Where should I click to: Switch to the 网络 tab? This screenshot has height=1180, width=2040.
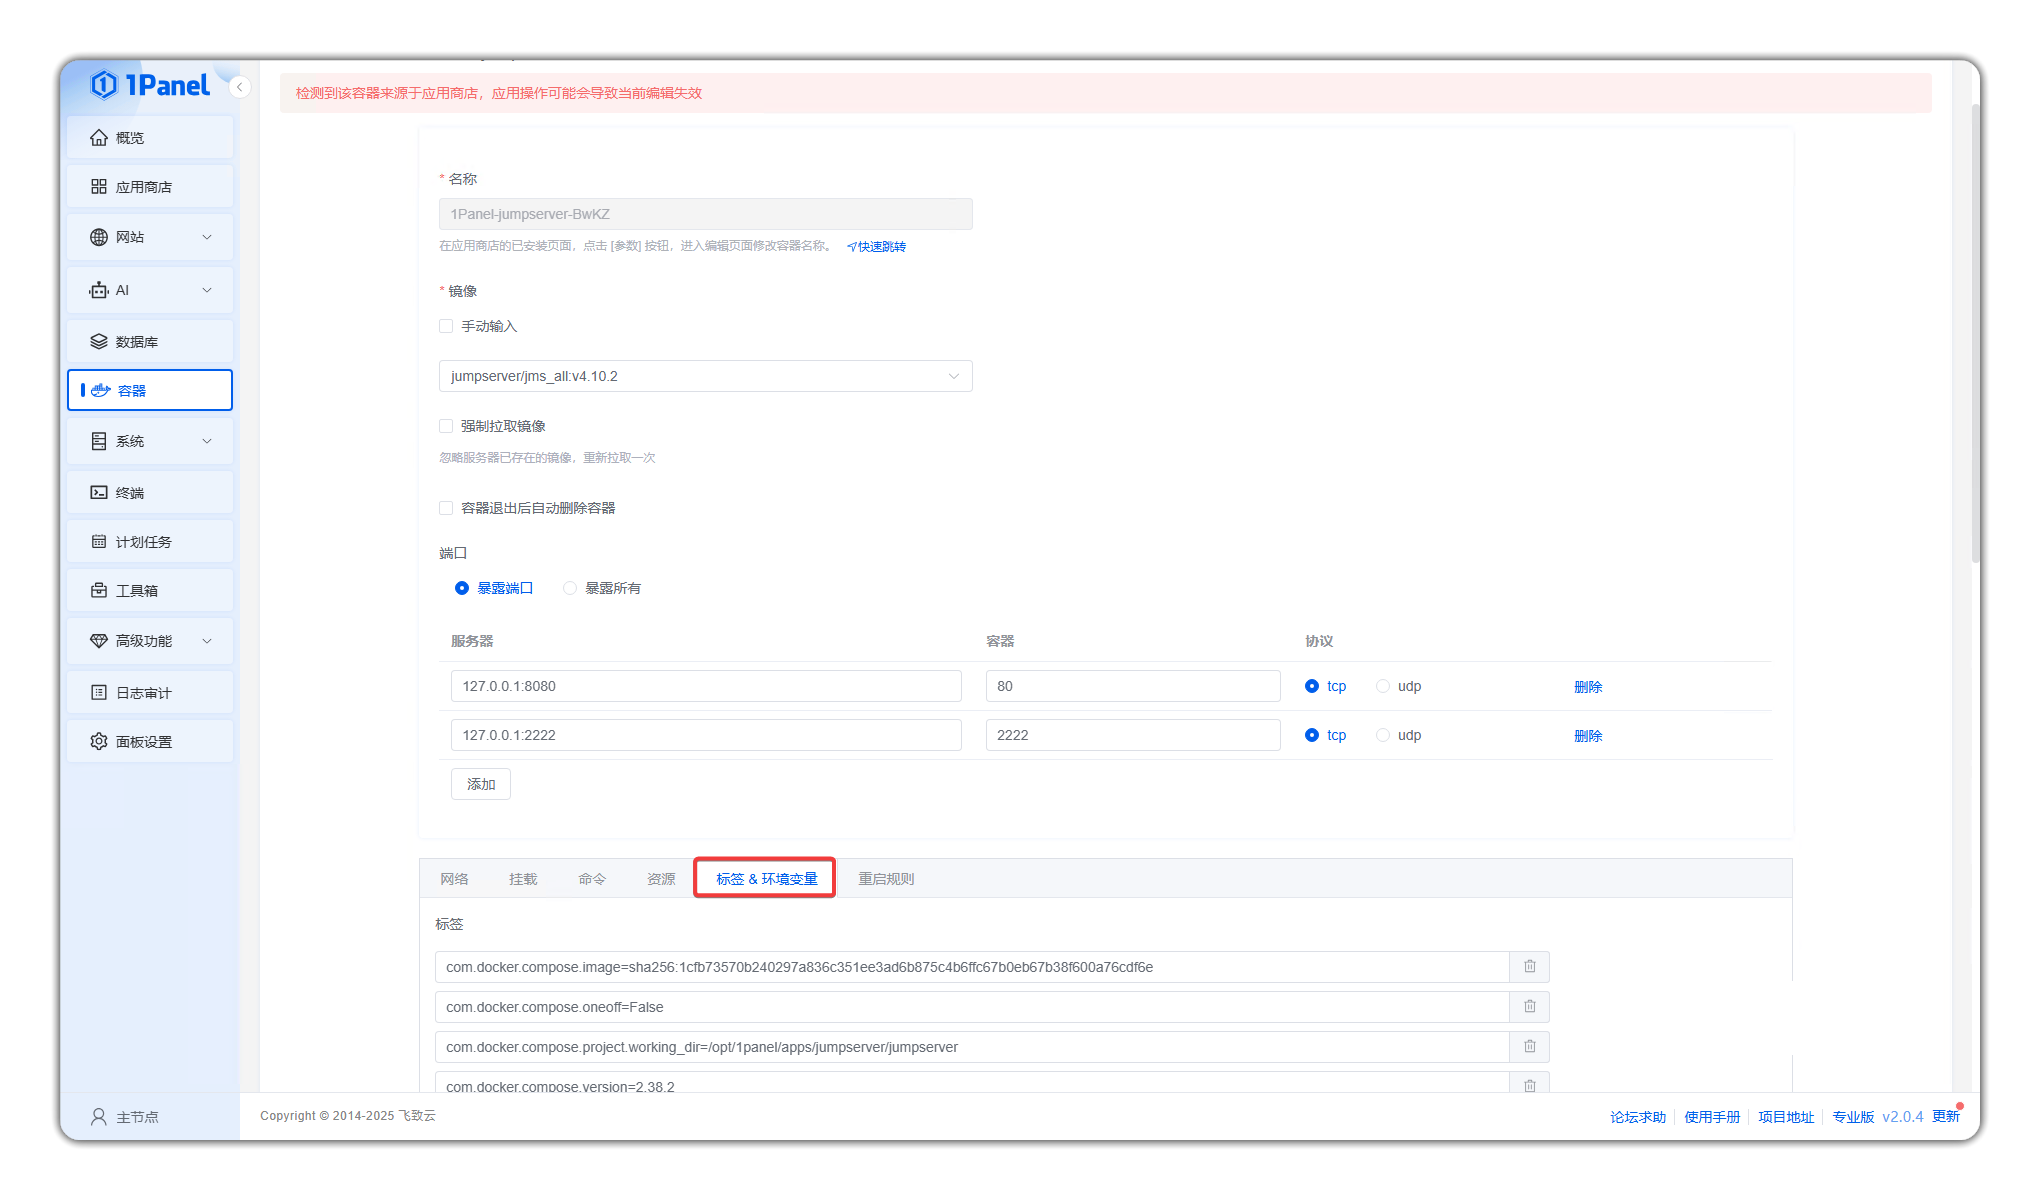[454, 879]
